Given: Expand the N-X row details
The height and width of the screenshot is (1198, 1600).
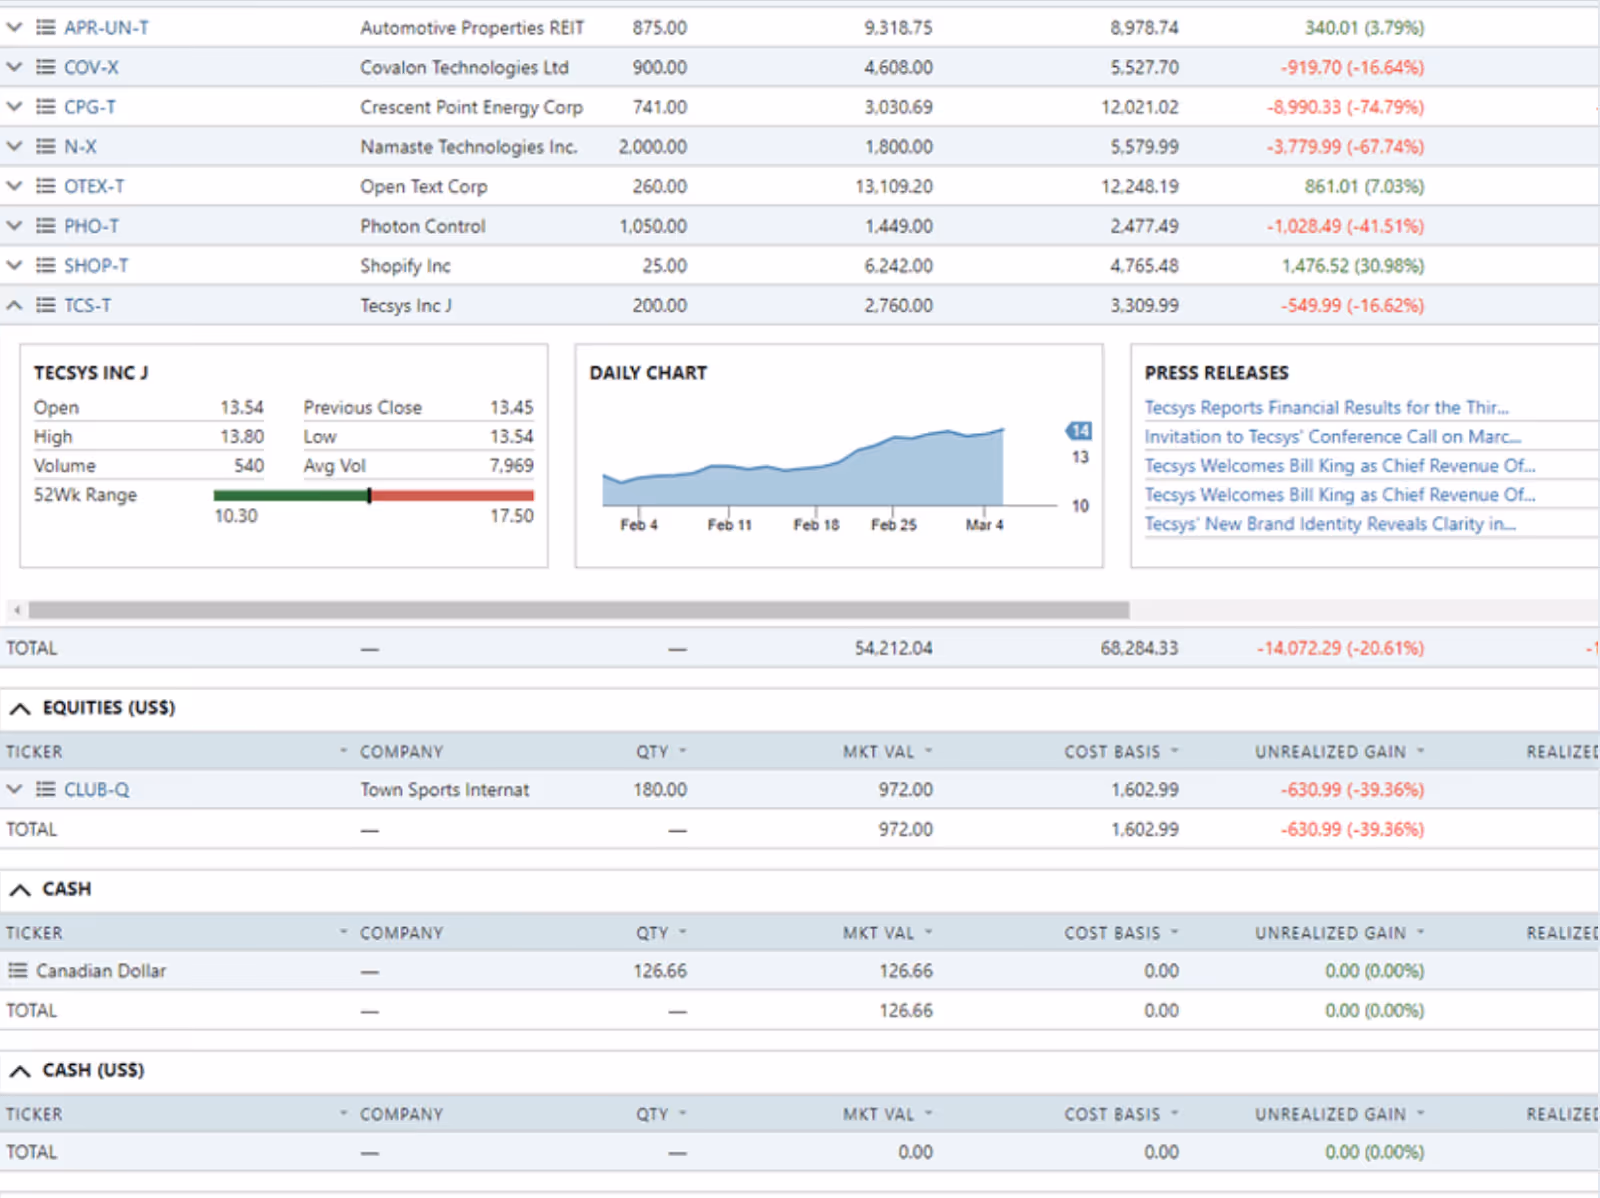Looking at the screenshot, I should (14, 147).
